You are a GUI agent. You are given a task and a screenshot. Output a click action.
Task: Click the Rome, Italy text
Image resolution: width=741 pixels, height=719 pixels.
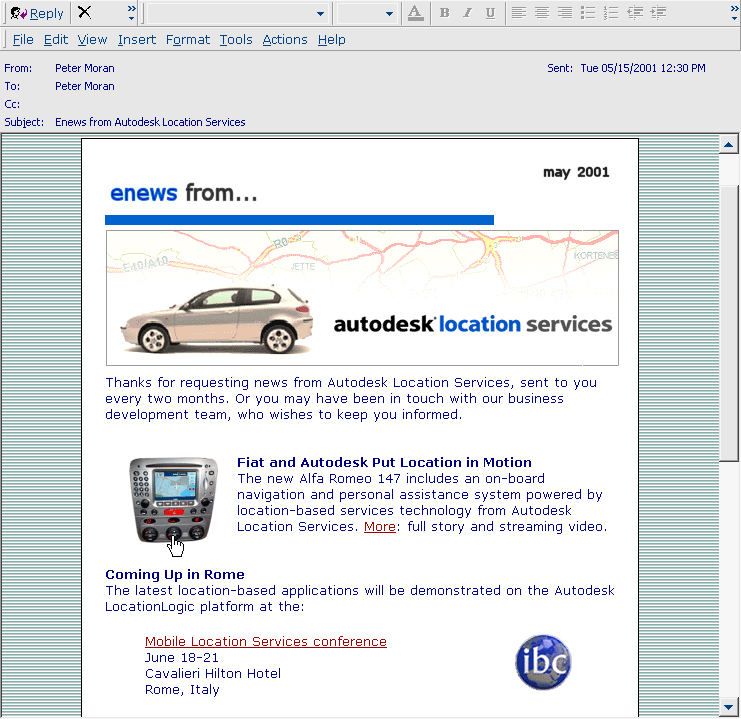(x=182, y=690)
